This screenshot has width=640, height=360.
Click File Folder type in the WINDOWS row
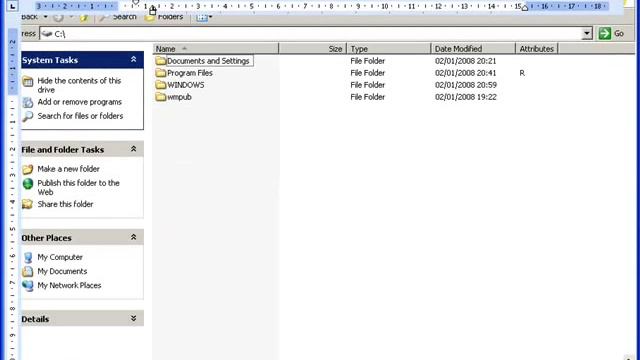point(368,85)
